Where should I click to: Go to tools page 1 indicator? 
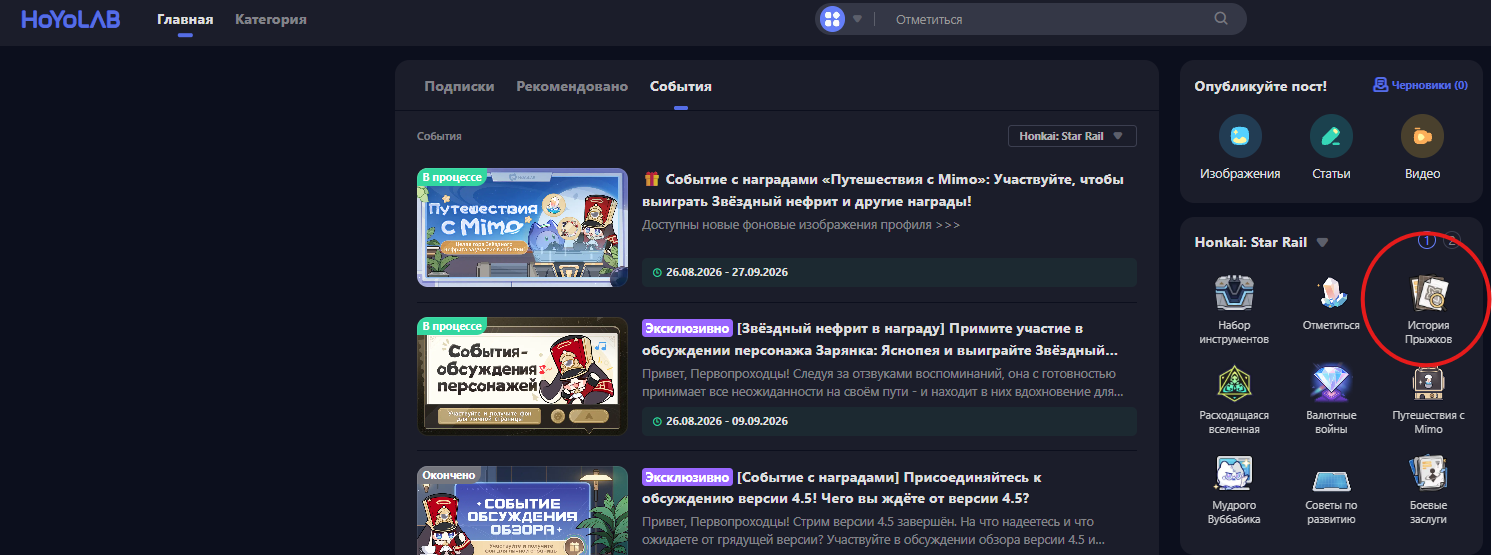click(1427, 240)
